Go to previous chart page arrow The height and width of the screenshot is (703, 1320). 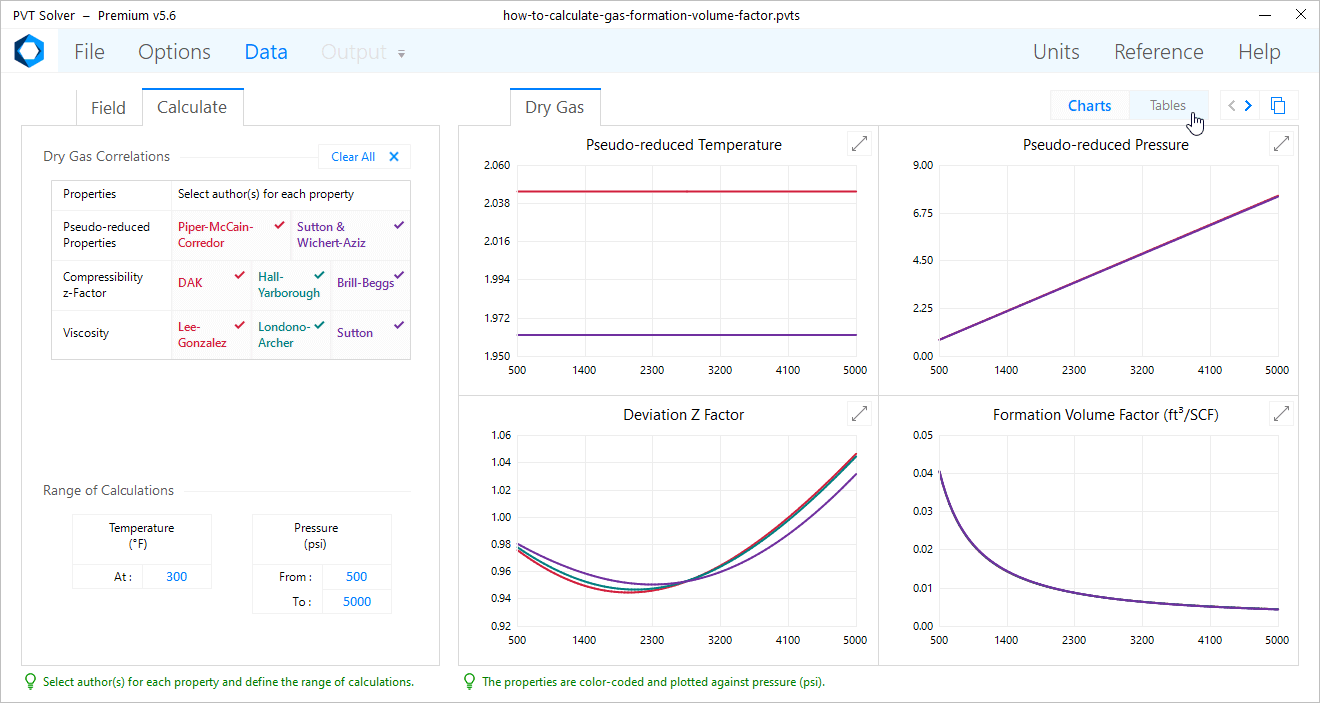[x=1231, y=106]
